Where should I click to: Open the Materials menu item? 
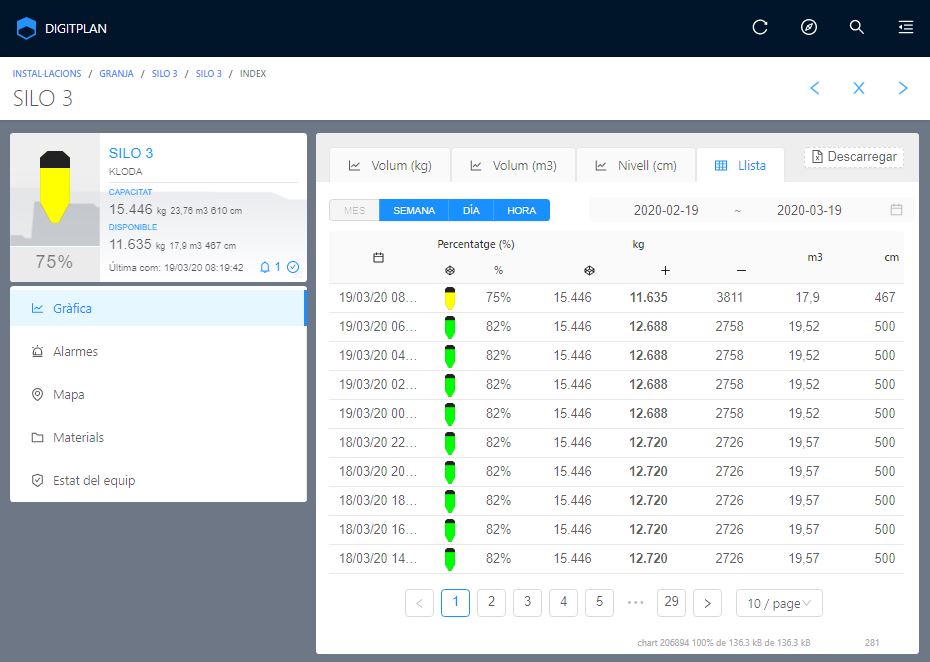158,438
